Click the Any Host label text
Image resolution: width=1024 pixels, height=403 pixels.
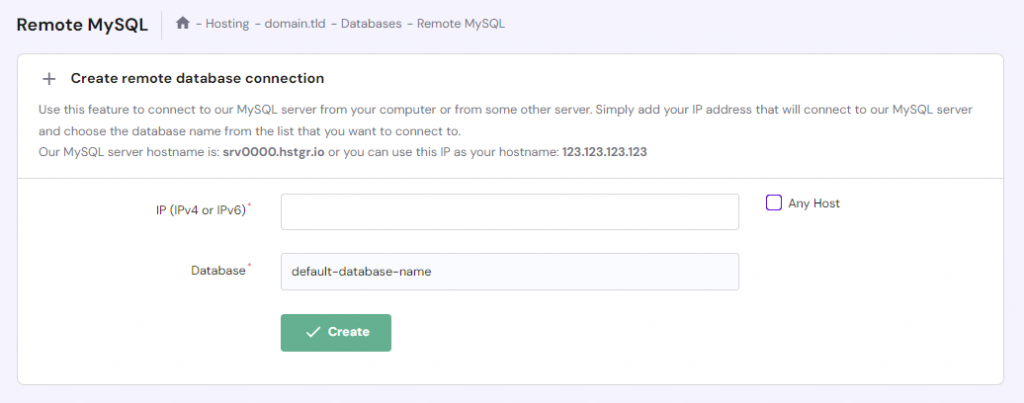pos(814,203)
